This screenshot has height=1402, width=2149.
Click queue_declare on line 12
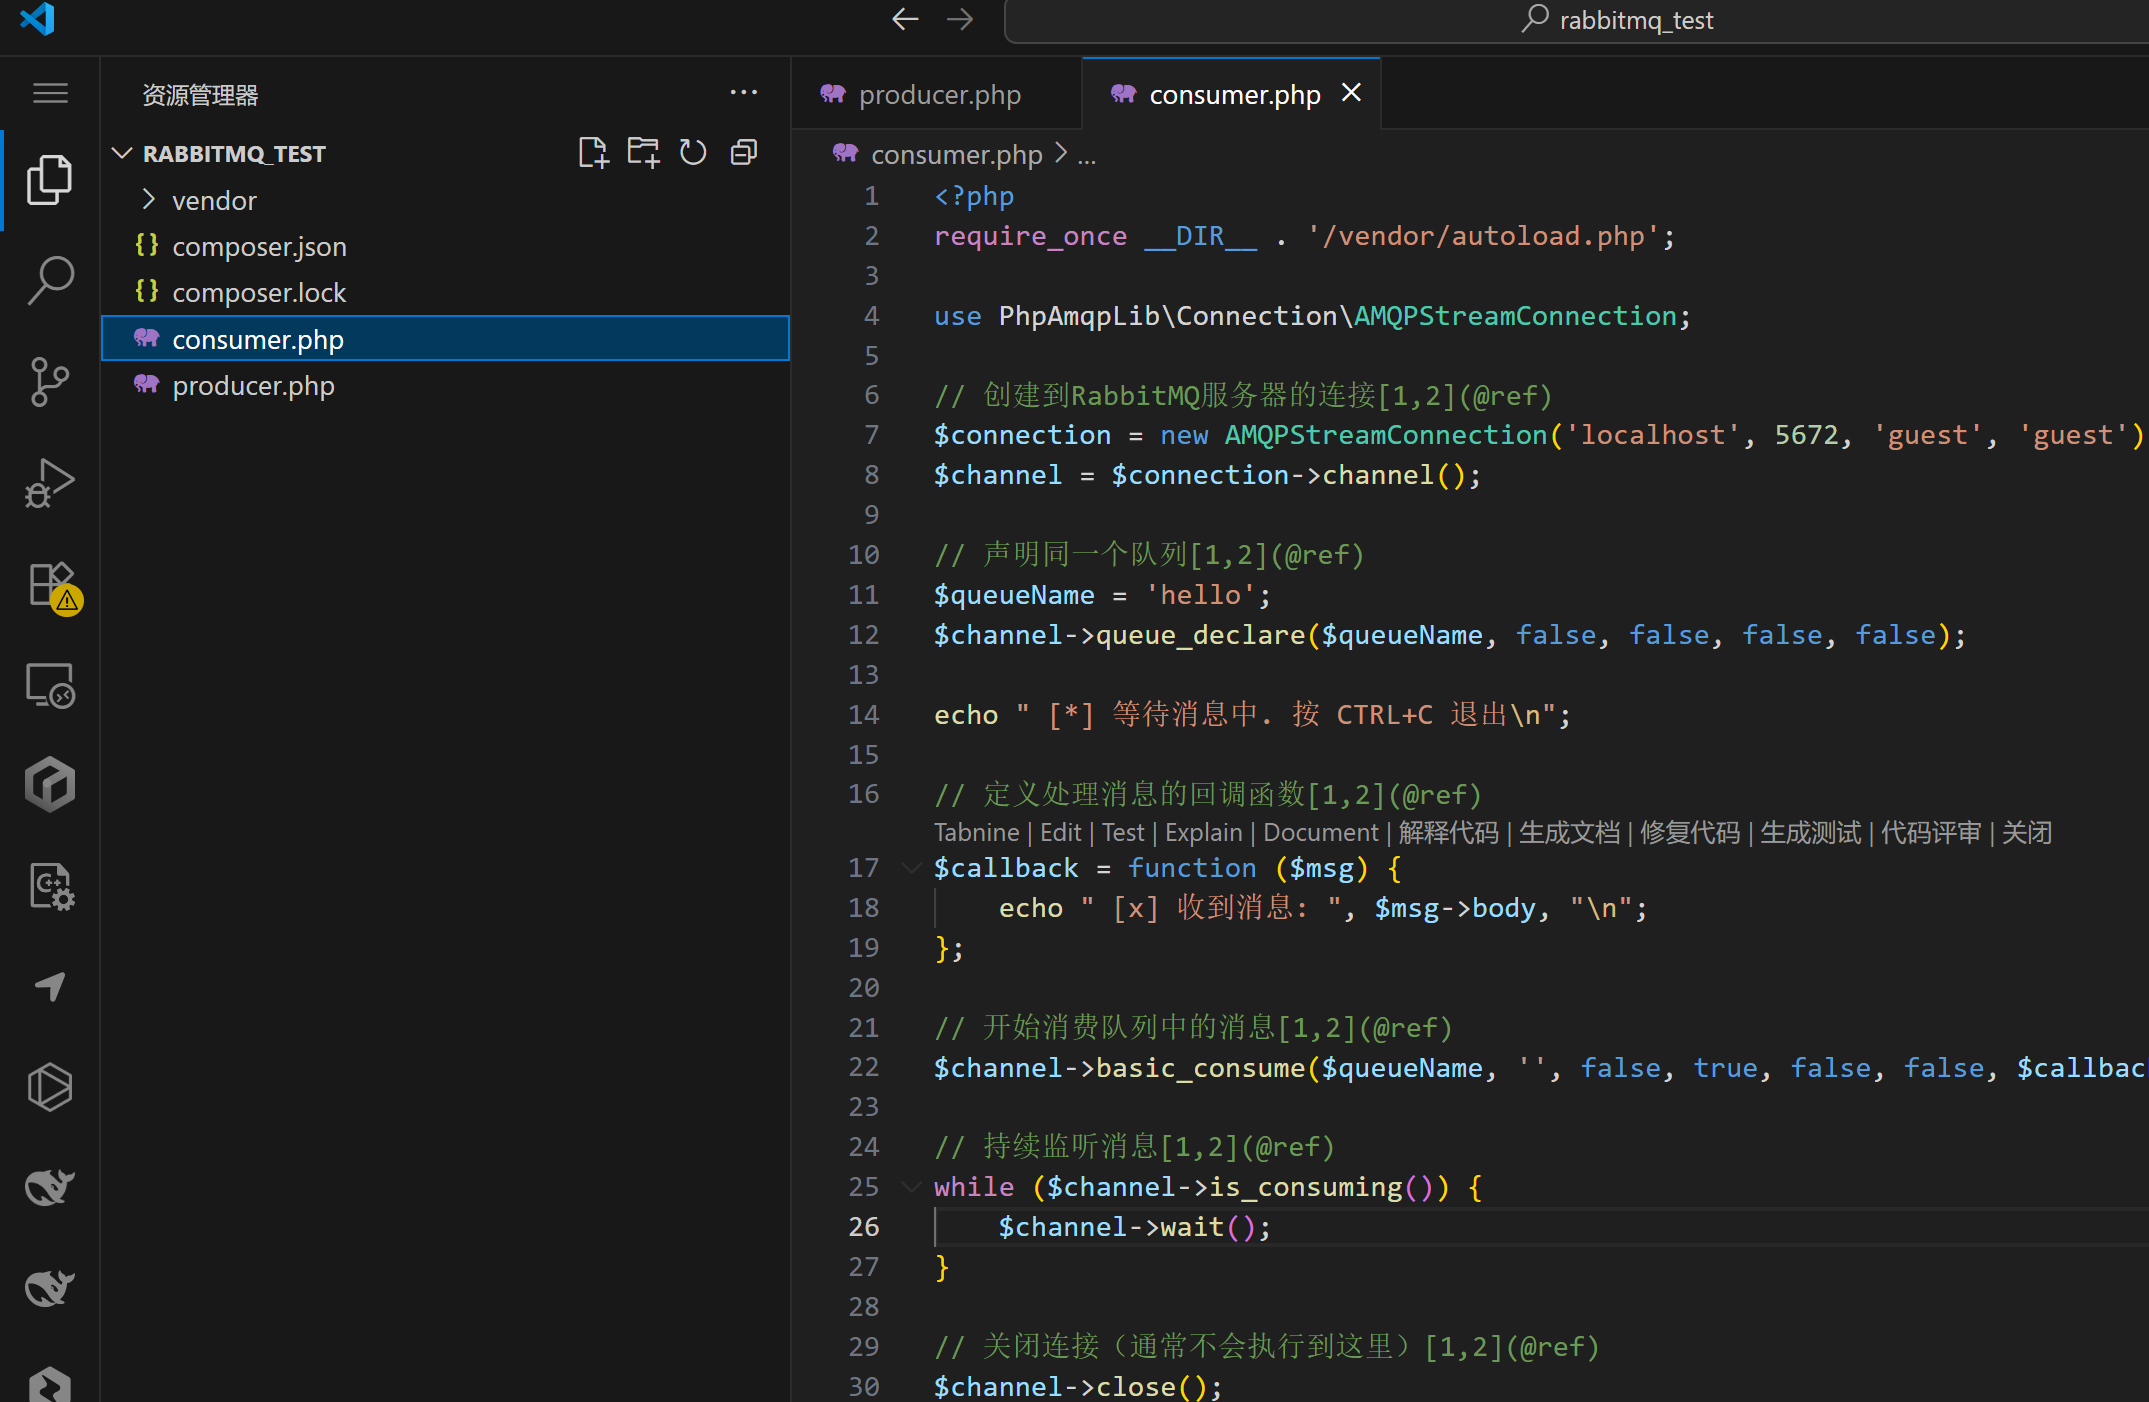click(1200, 635)
